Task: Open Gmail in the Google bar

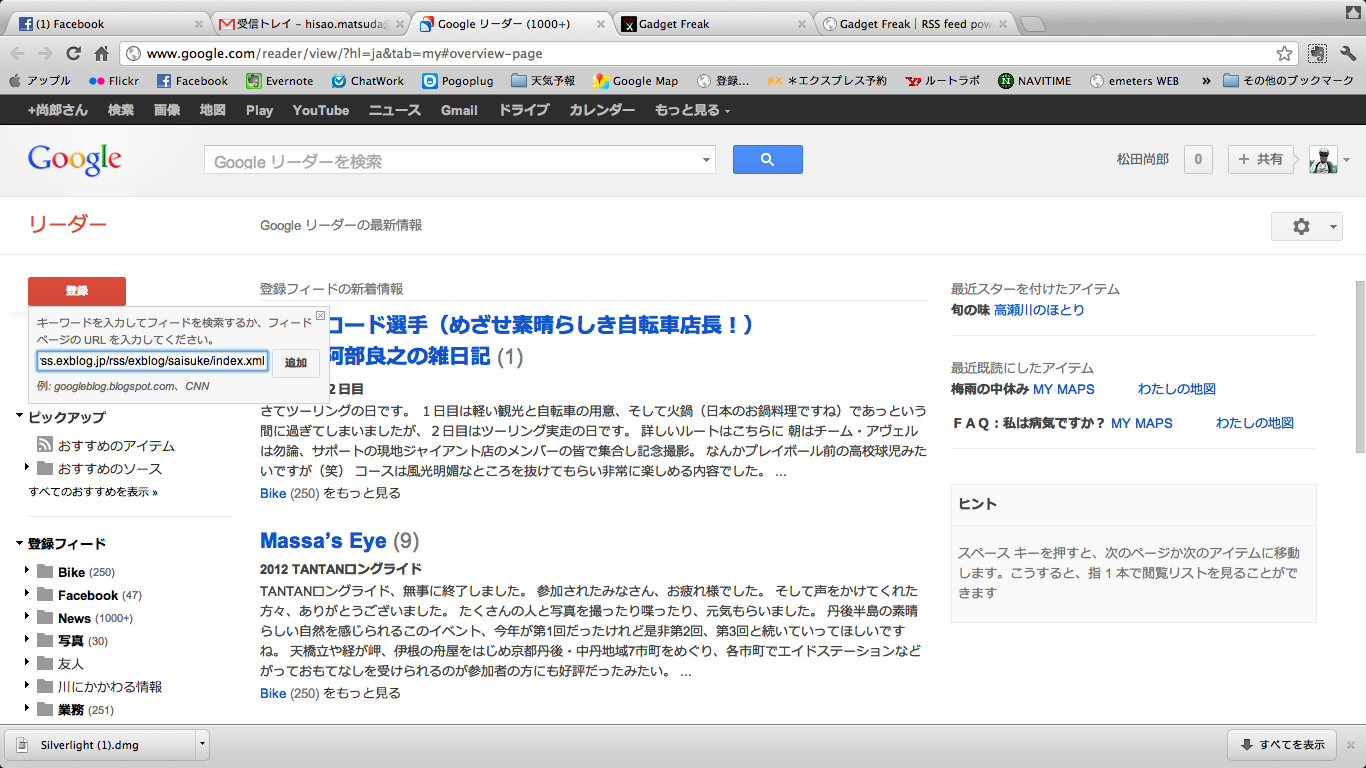Action: [459, 110]
